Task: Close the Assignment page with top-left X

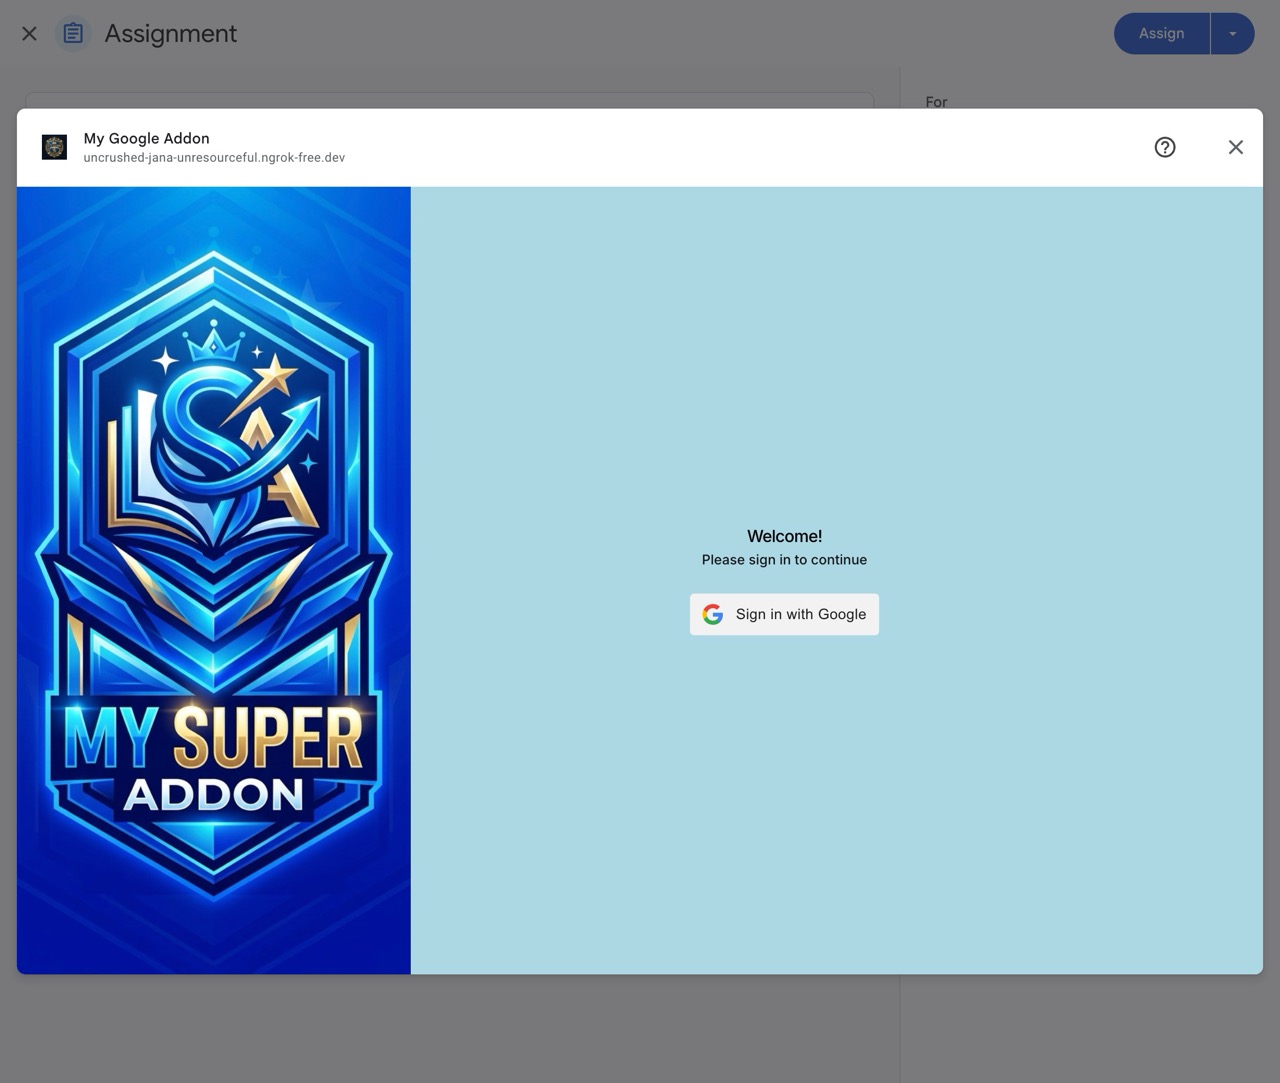Action: point(29,34)
